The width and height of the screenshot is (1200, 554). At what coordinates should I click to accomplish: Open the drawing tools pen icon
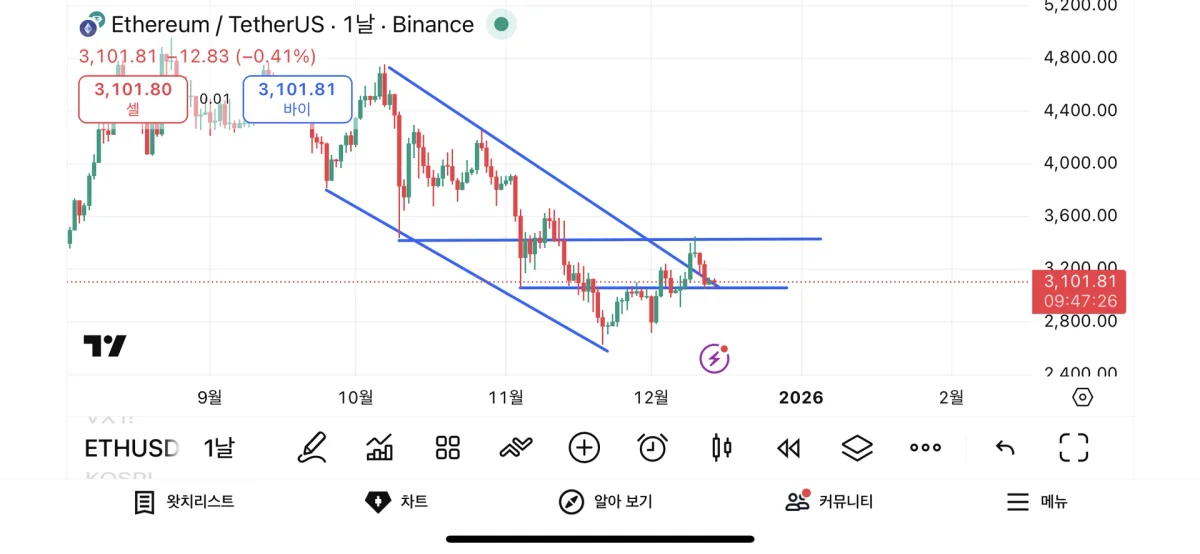312,447
